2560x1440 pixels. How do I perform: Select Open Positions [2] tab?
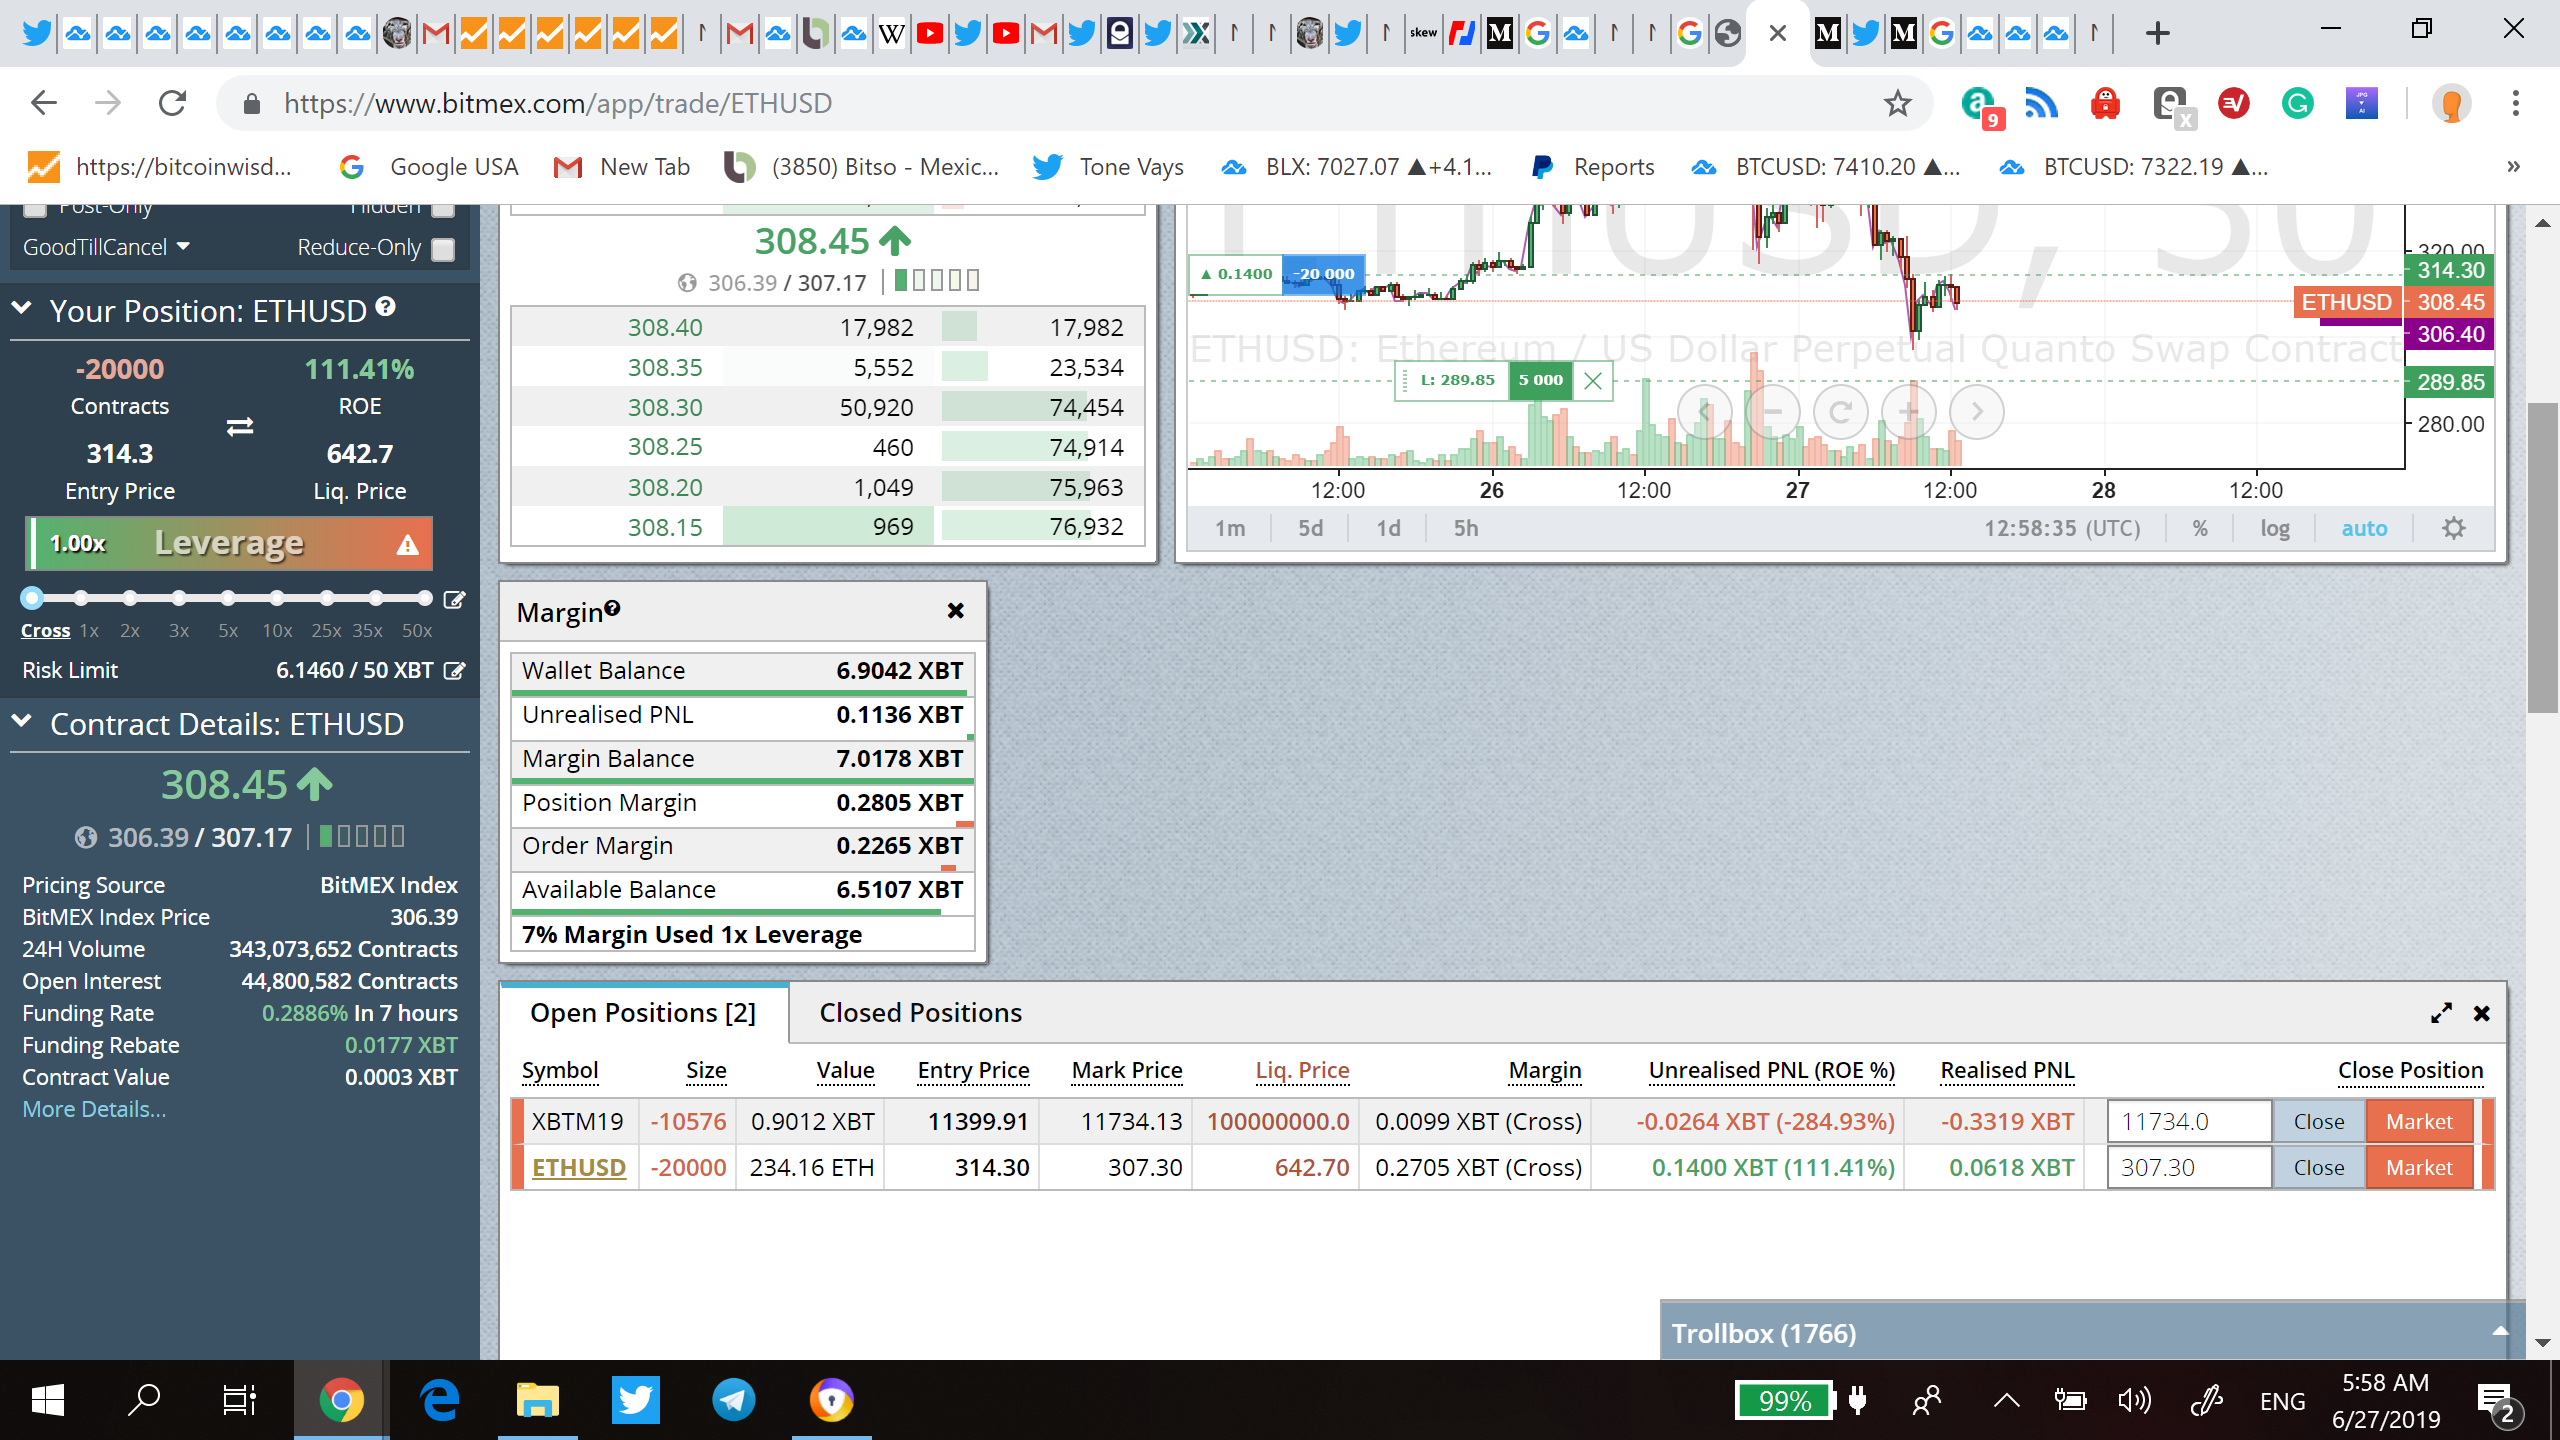point(643,1013)
